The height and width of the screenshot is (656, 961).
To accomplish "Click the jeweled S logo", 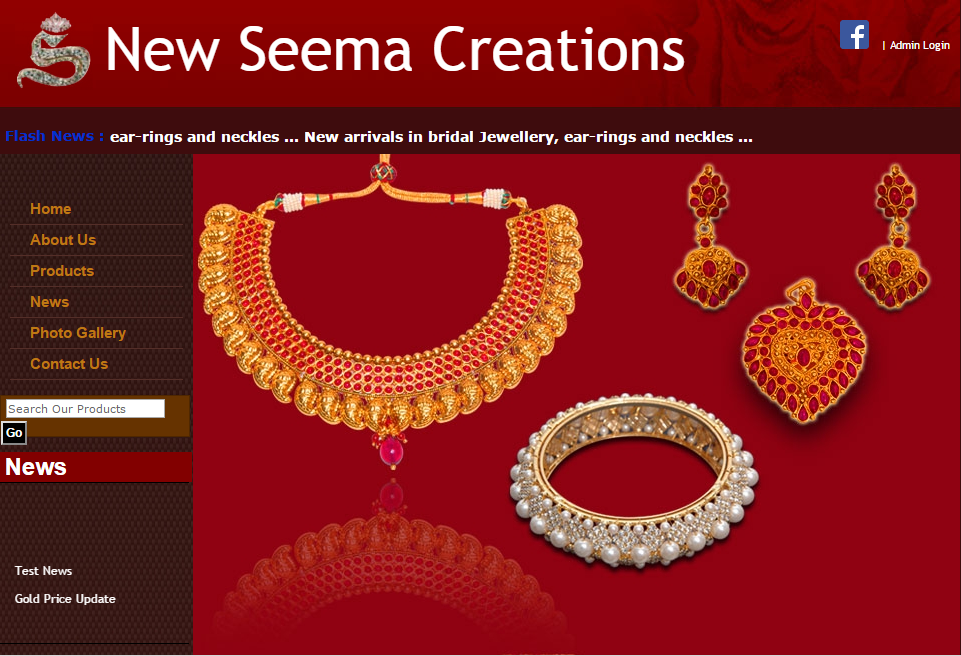I will tap(54, 50).
